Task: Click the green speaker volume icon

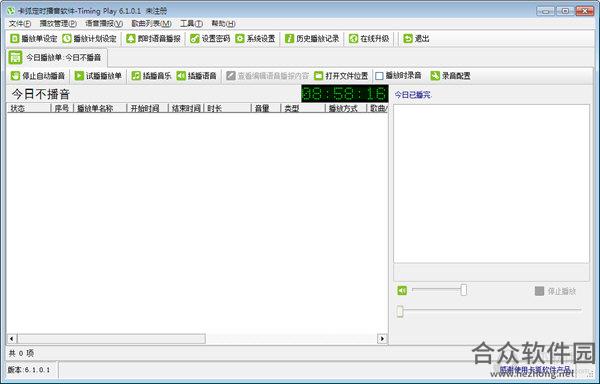Action: click(x=402, y=291)
